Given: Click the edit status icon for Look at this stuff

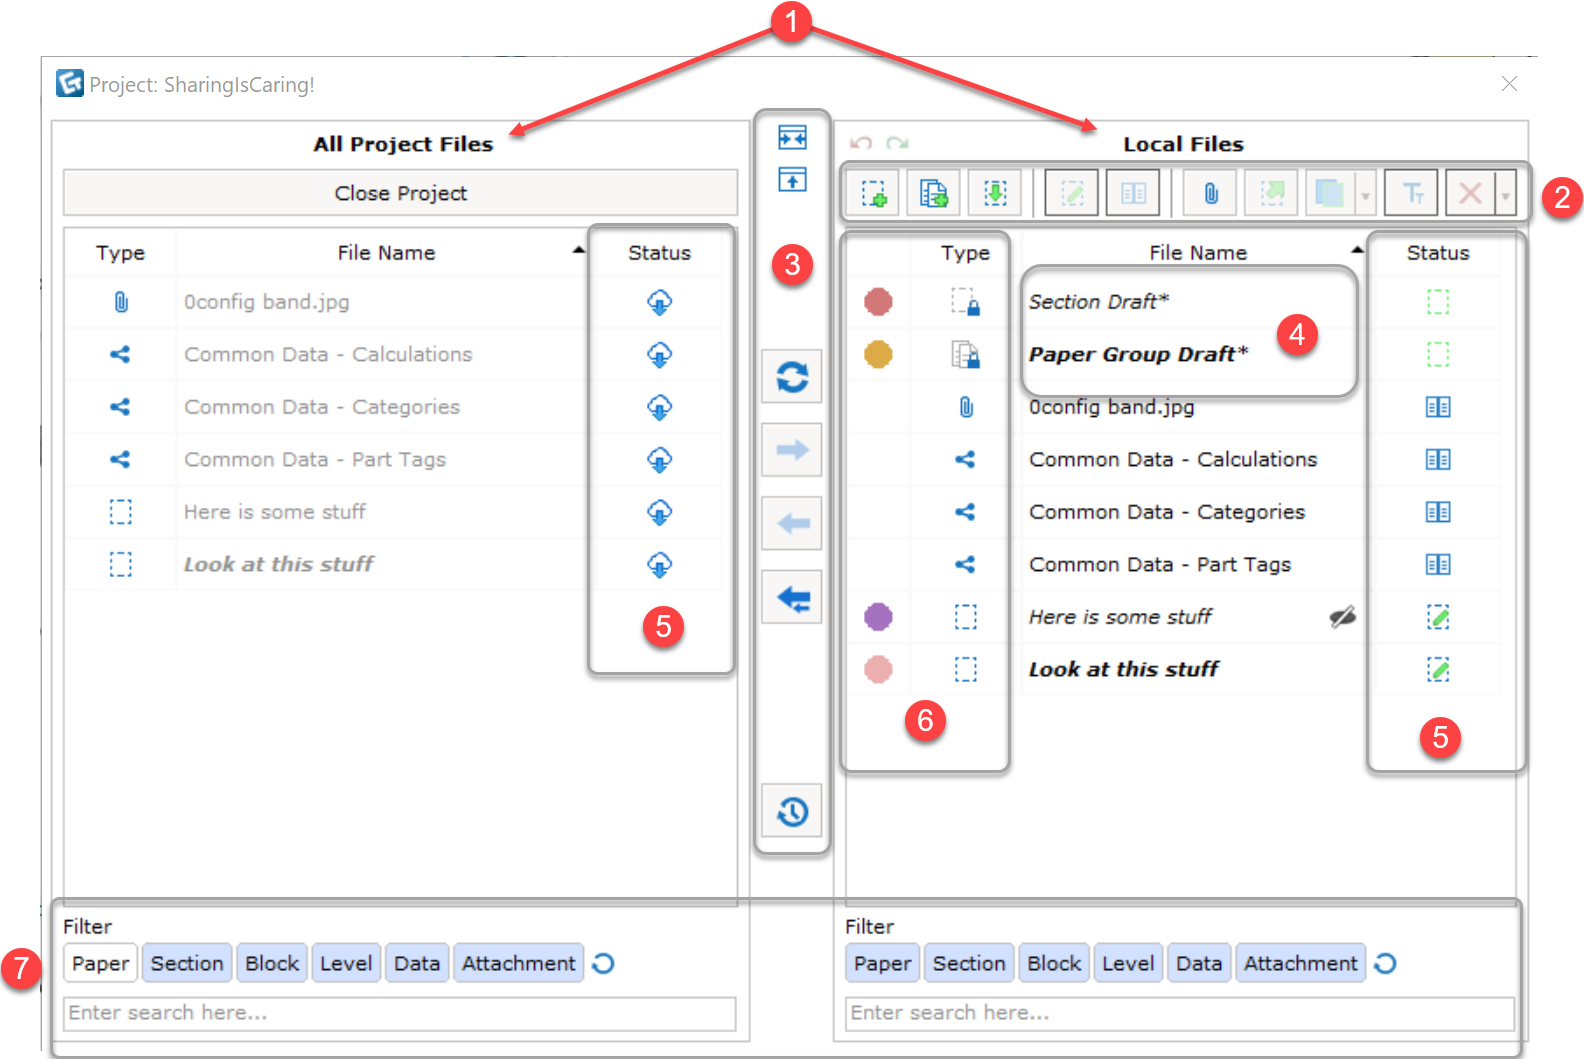Looking at the screenshot, I should pyautogui.click(x=1438, y=669).
